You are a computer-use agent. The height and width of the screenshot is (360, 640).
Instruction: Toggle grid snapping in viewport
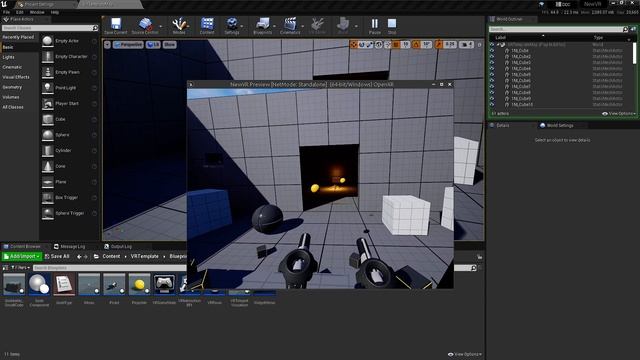pyautogui.click(x=396, y=44)
